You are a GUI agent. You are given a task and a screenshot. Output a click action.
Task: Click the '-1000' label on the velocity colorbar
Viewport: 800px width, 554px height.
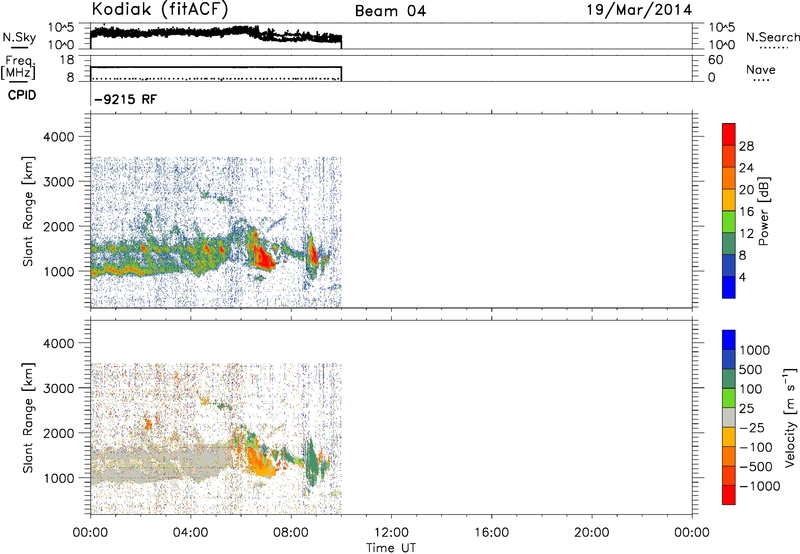(760, 486)
